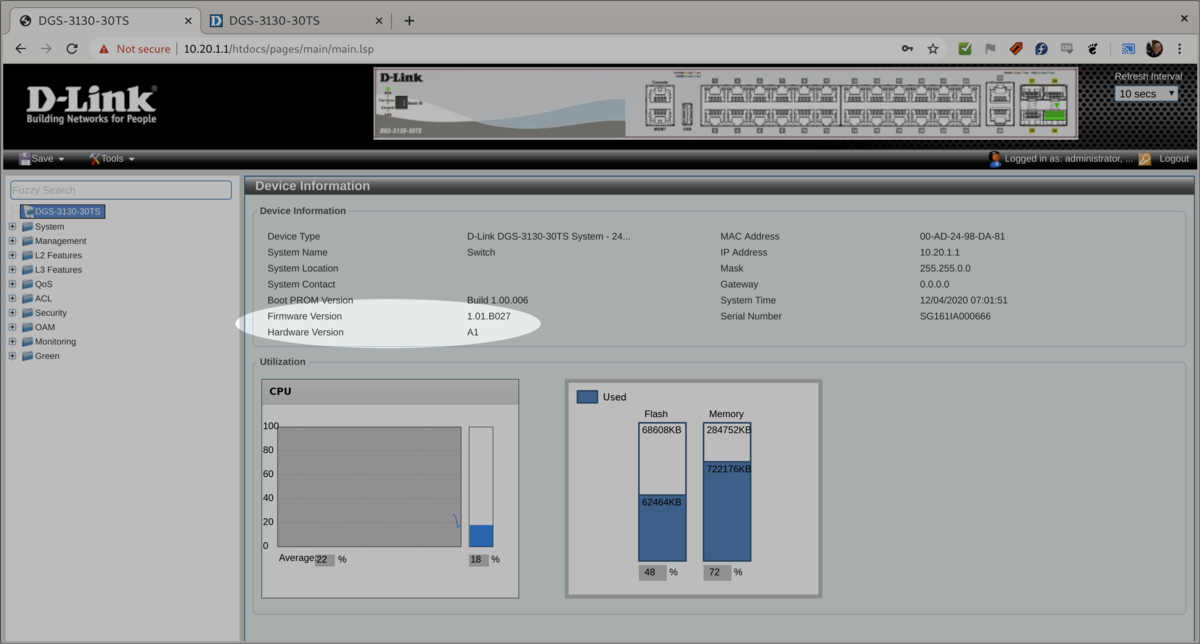Click the Not secure warning icon
This screenshot has width=1200, height=644.
[103, 49]
